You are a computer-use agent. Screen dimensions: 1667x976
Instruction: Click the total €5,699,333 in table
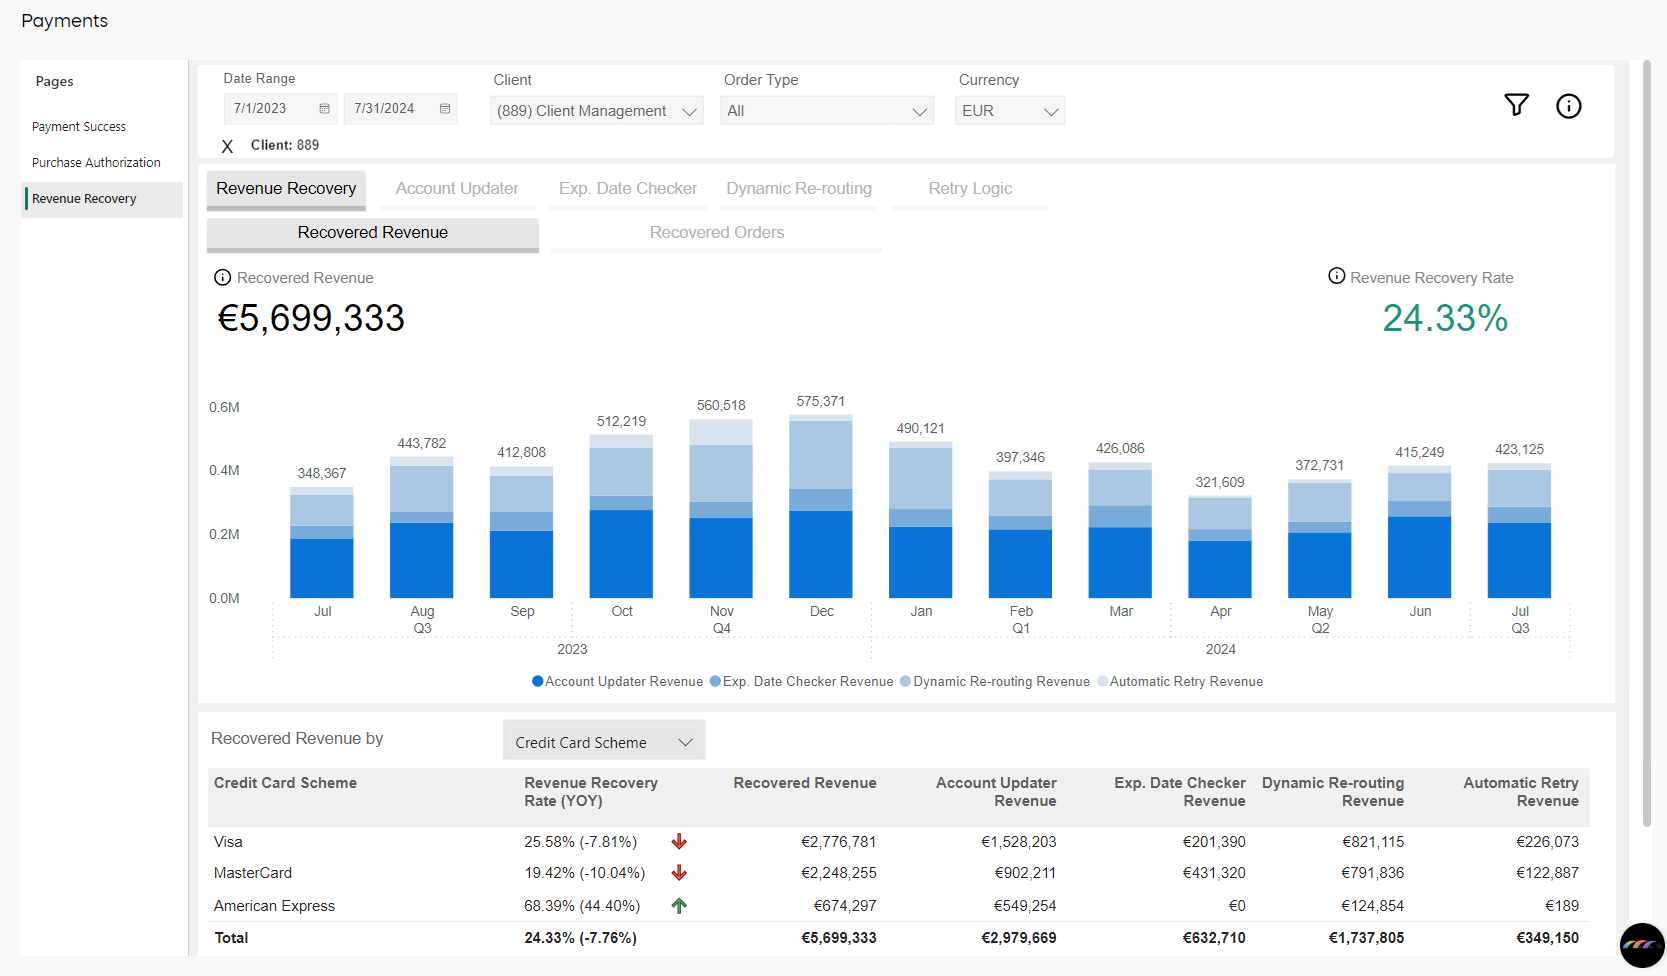[839, 938]
